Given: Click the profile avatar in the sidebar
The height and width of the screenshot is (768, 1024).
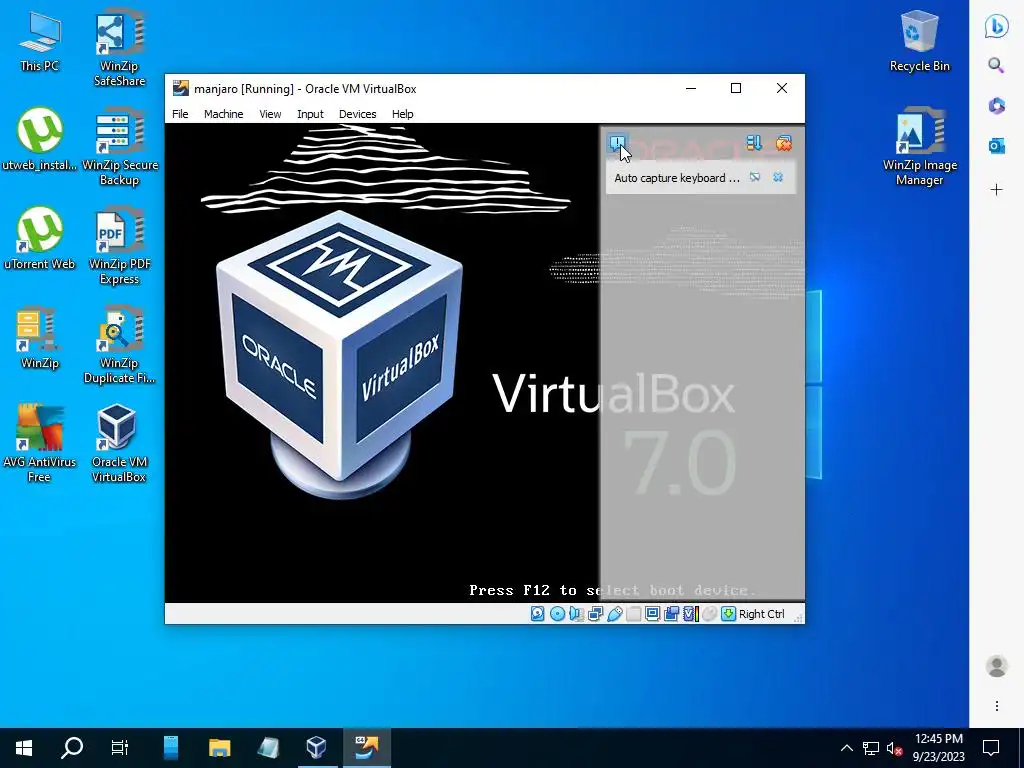Looking at the screenshot, I should click(997, 666).
